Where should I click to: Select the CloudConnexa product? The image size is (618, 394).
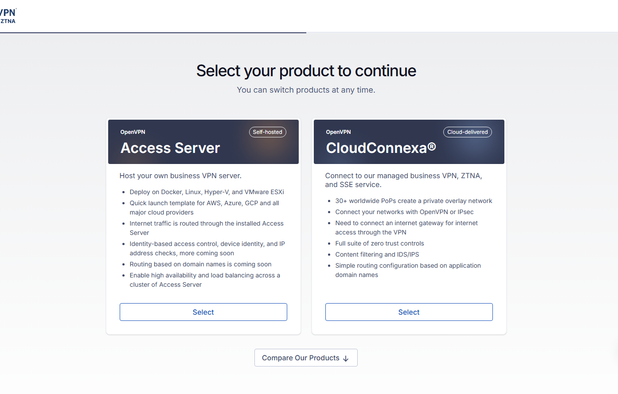coord(409,312)
